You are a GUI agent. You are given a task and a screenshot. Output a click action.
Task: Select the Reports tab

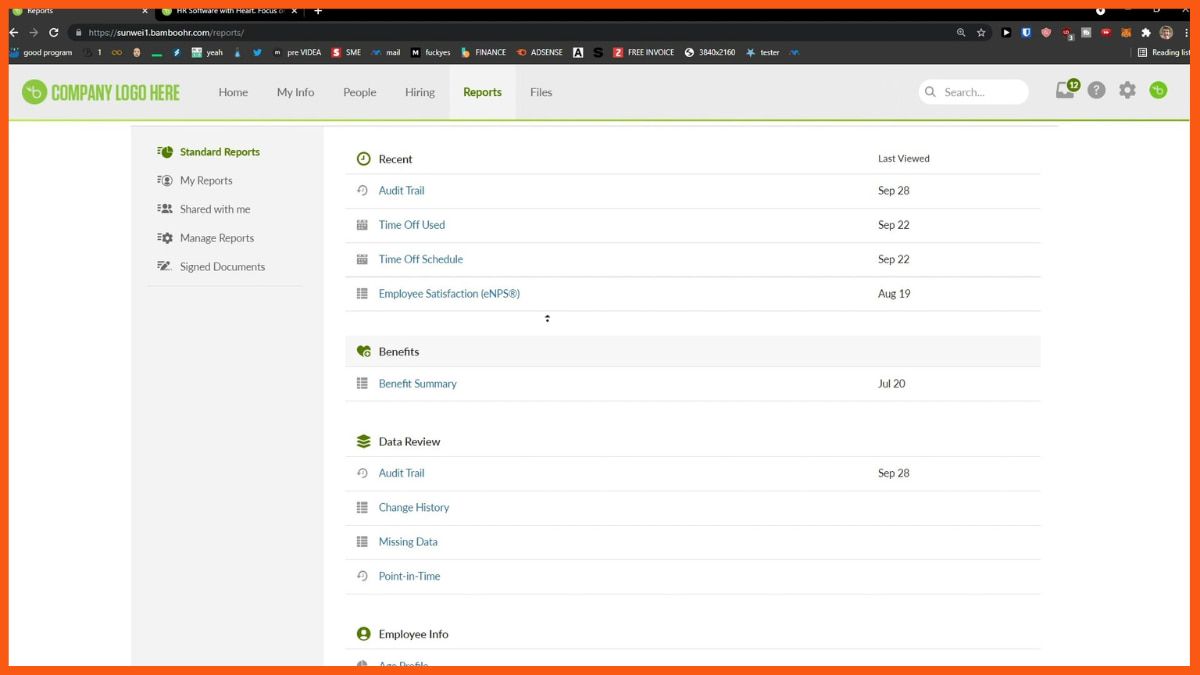click(482, 92)
